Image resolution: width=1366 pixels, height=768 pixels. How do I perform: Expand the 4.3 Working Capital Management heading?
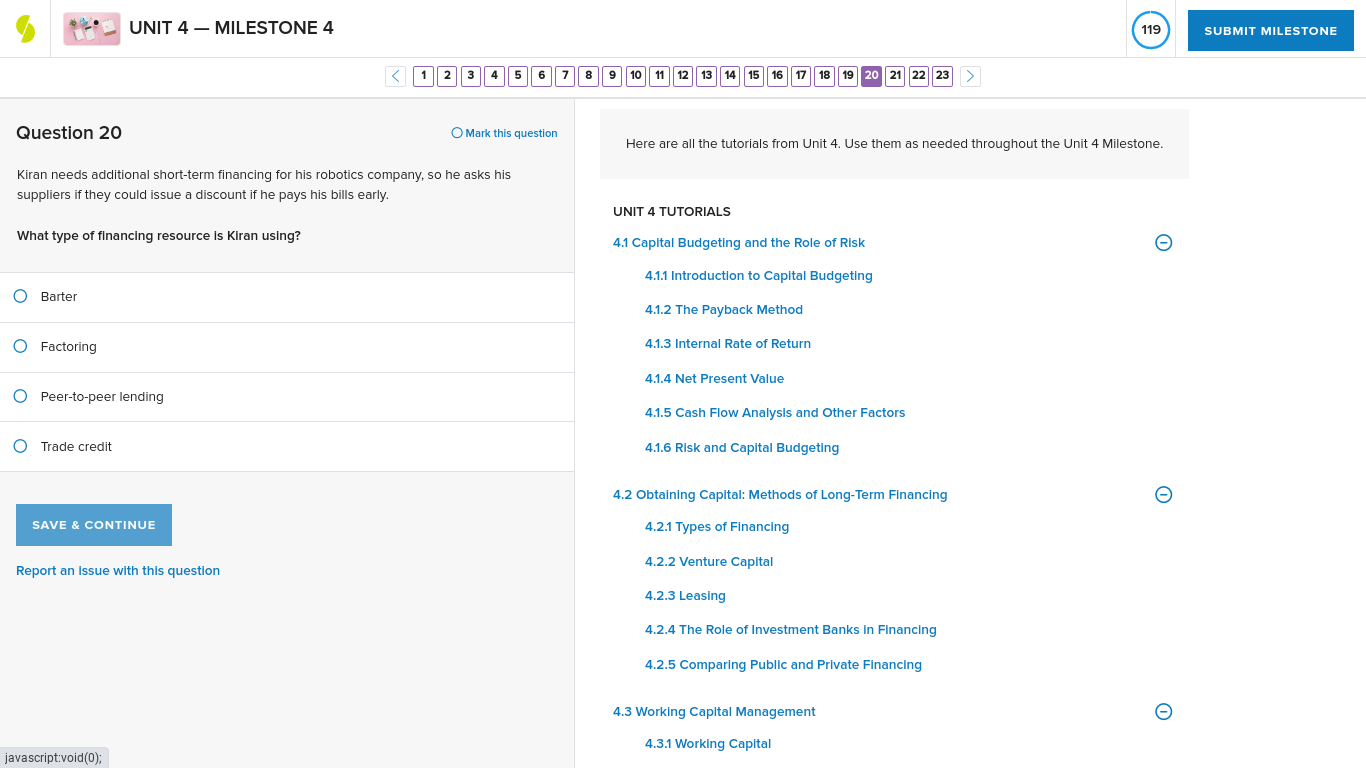[714, 711]
